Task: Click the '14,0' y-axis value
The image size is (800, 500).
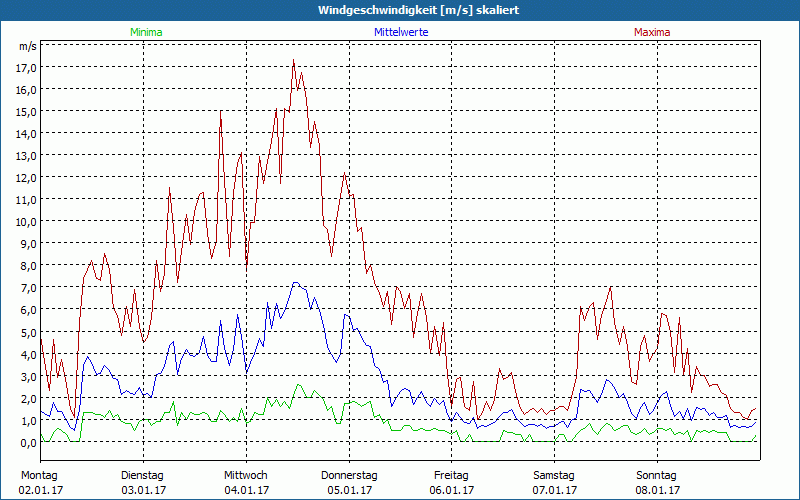Action: click(x=27, y=134)
